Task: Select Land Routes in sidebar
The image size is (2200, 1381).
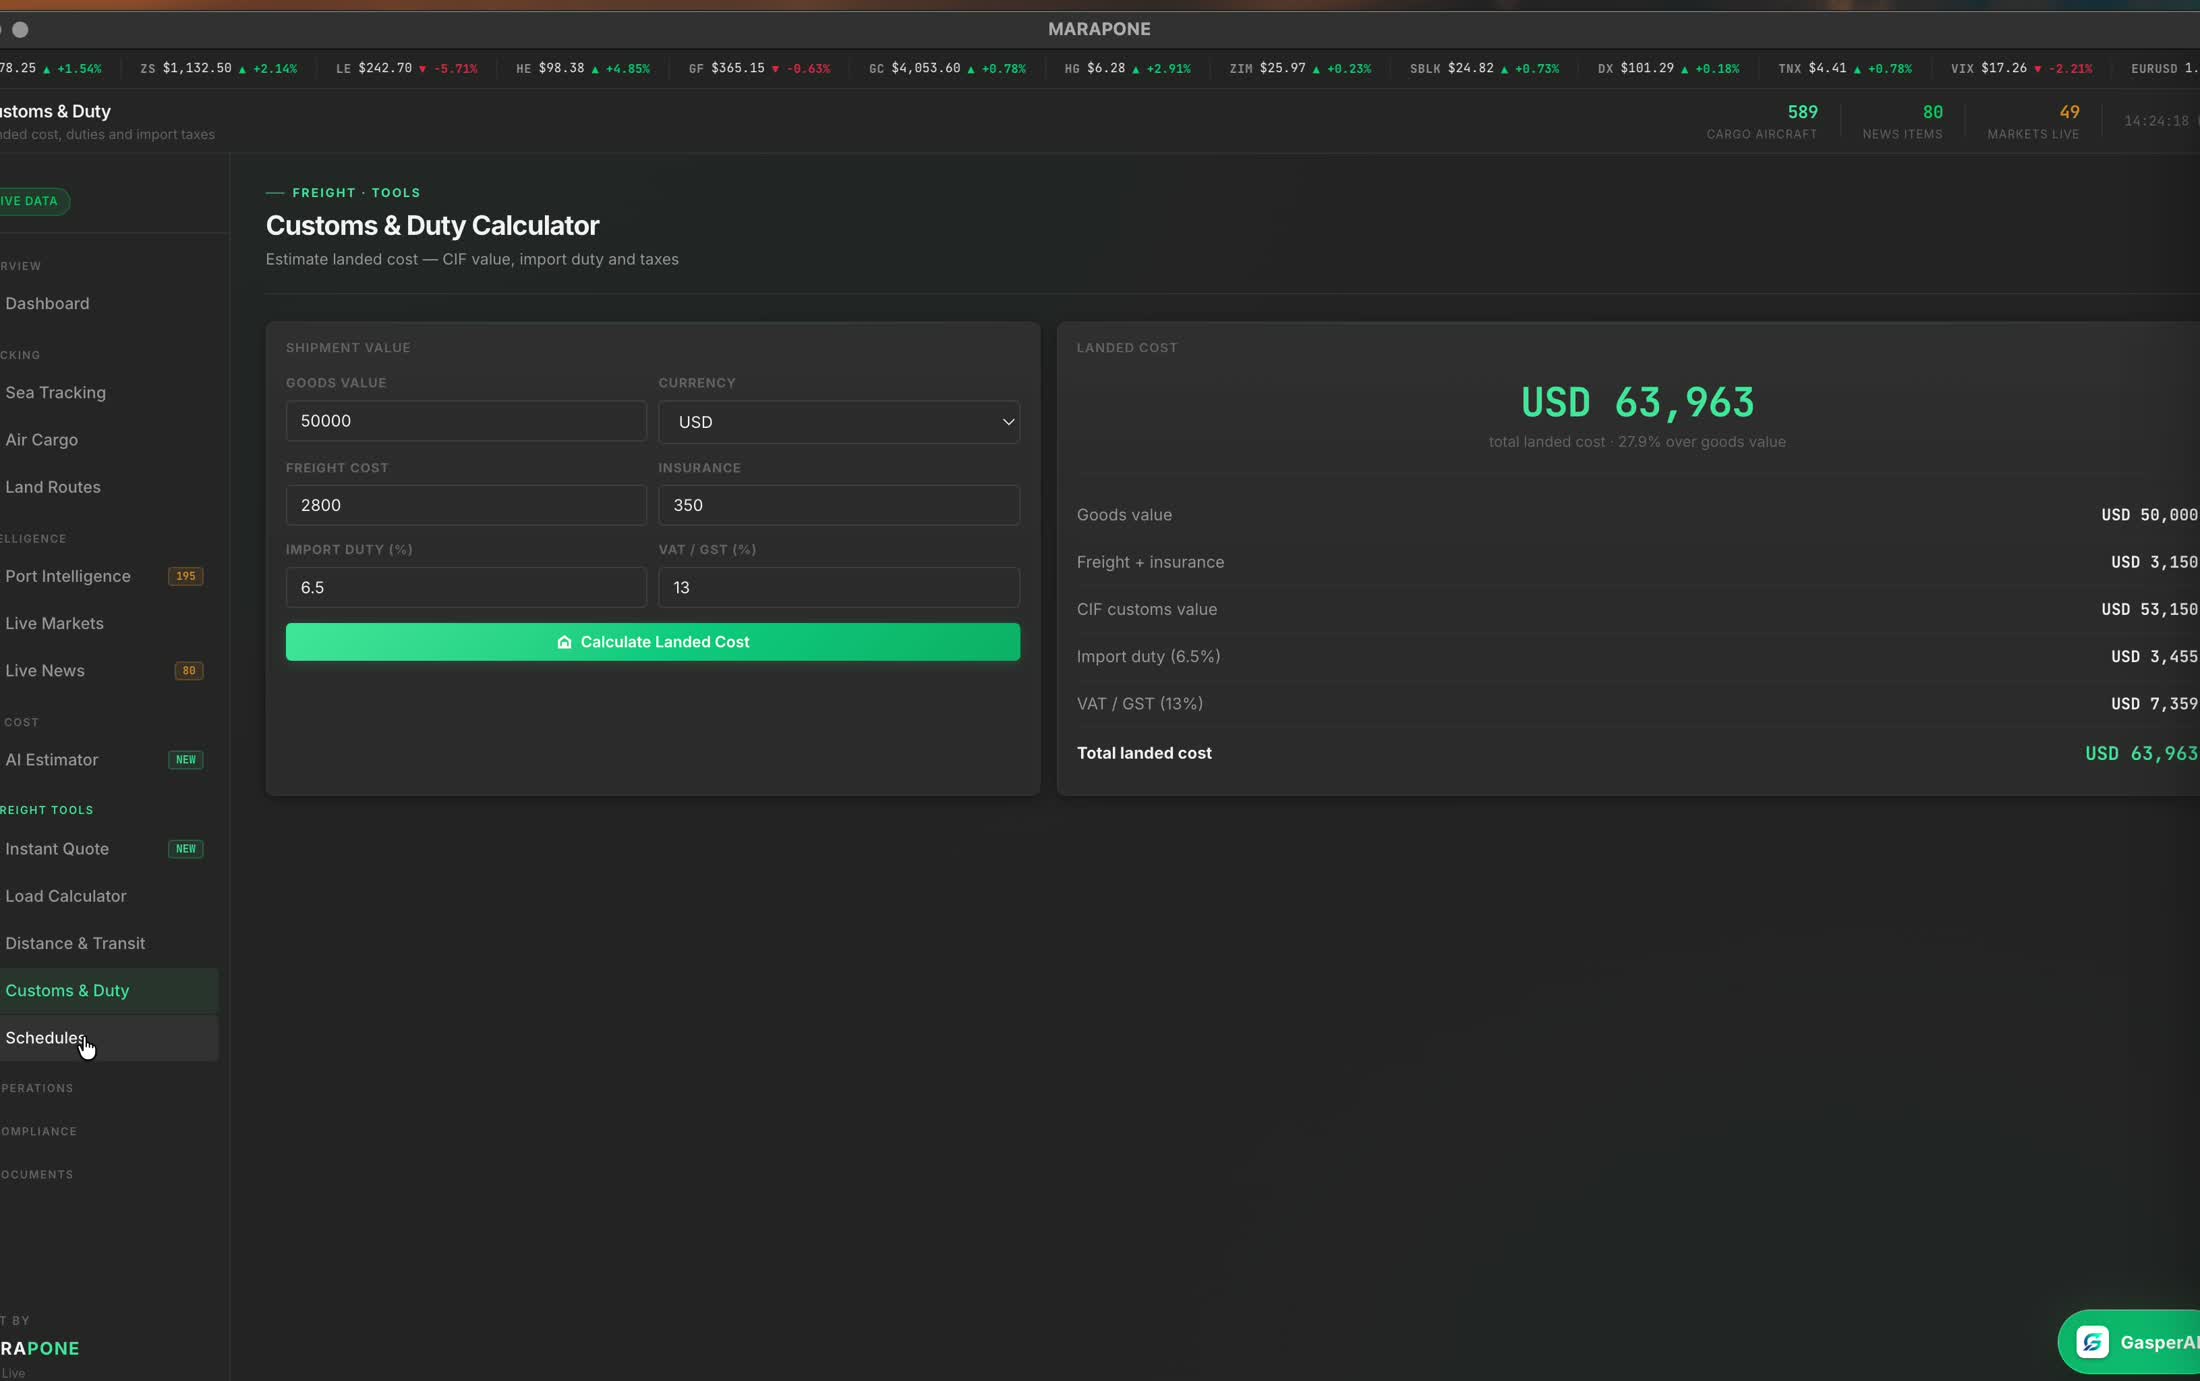Action: pos(53,487)
